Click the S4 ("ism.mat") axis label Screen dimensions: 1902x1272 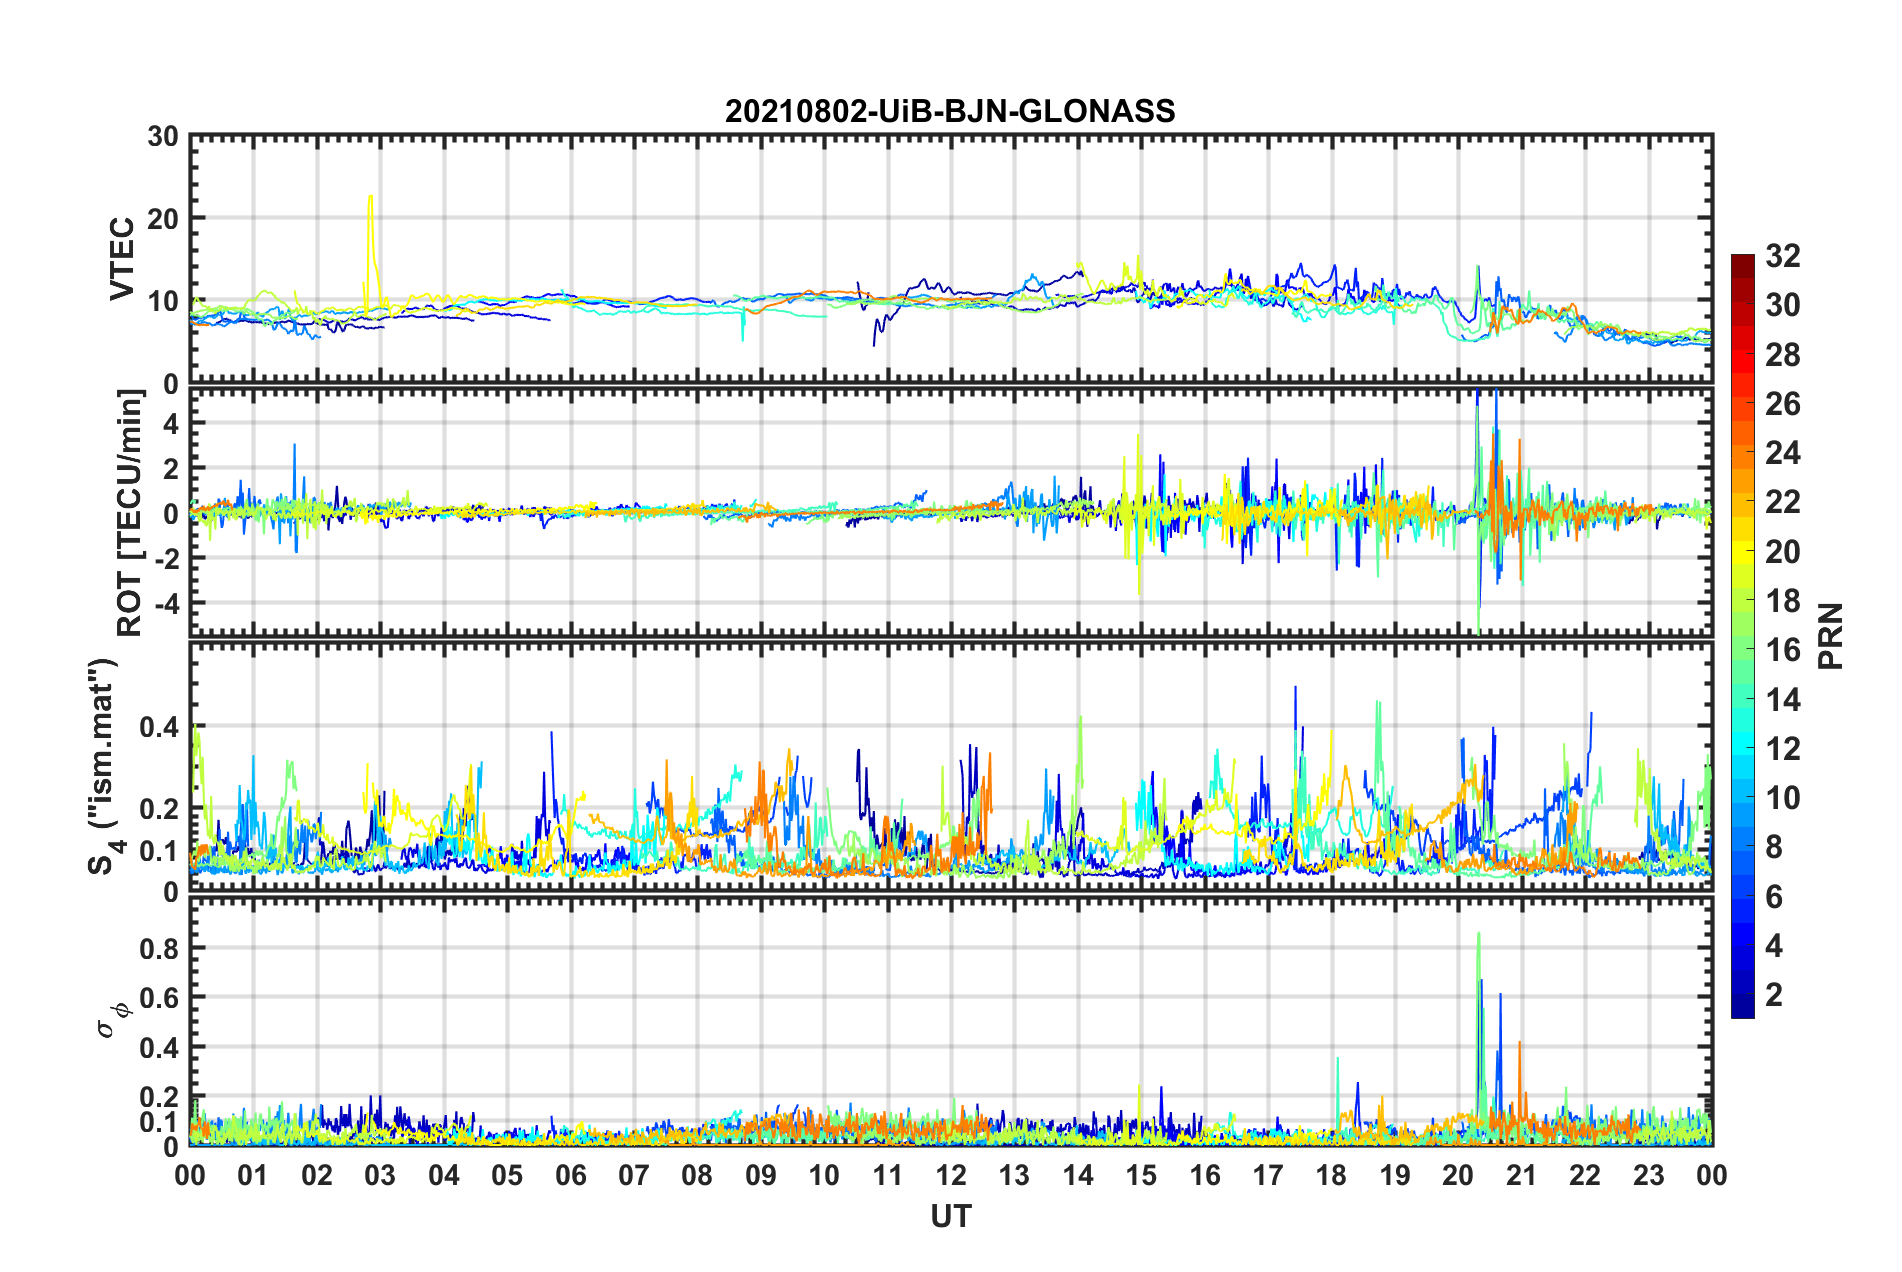[104, 766]
